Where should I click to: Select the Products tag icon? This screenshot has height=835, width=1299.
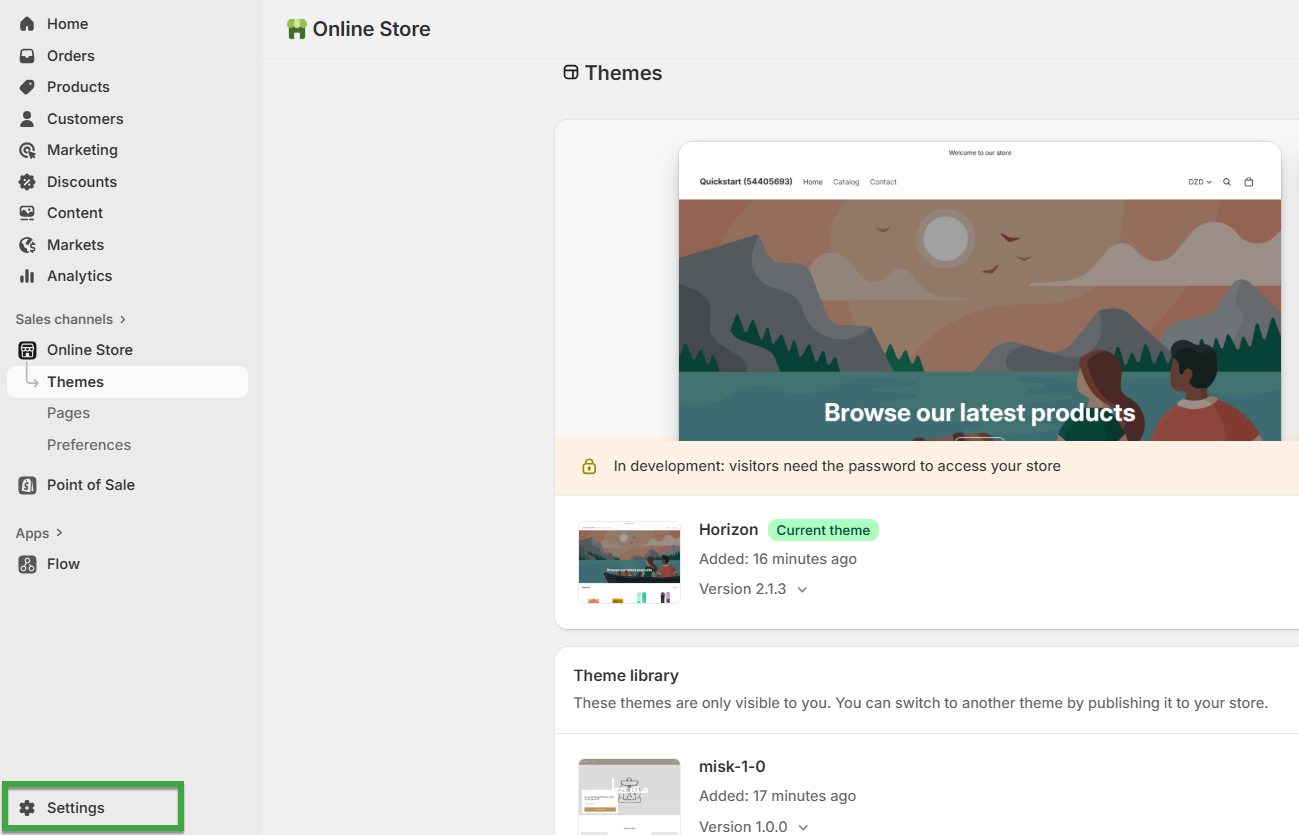pos(27,87)
